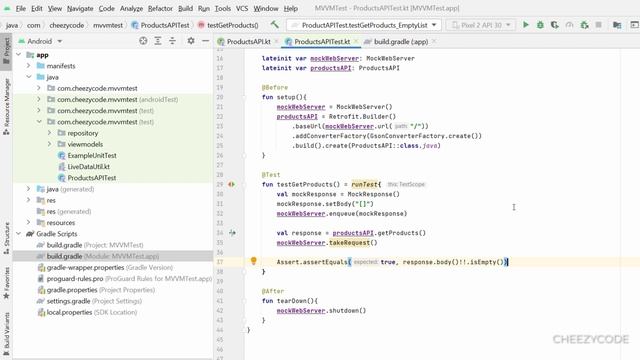Click the Build hammer icon
640x360 pixels.
click(274, 25)
